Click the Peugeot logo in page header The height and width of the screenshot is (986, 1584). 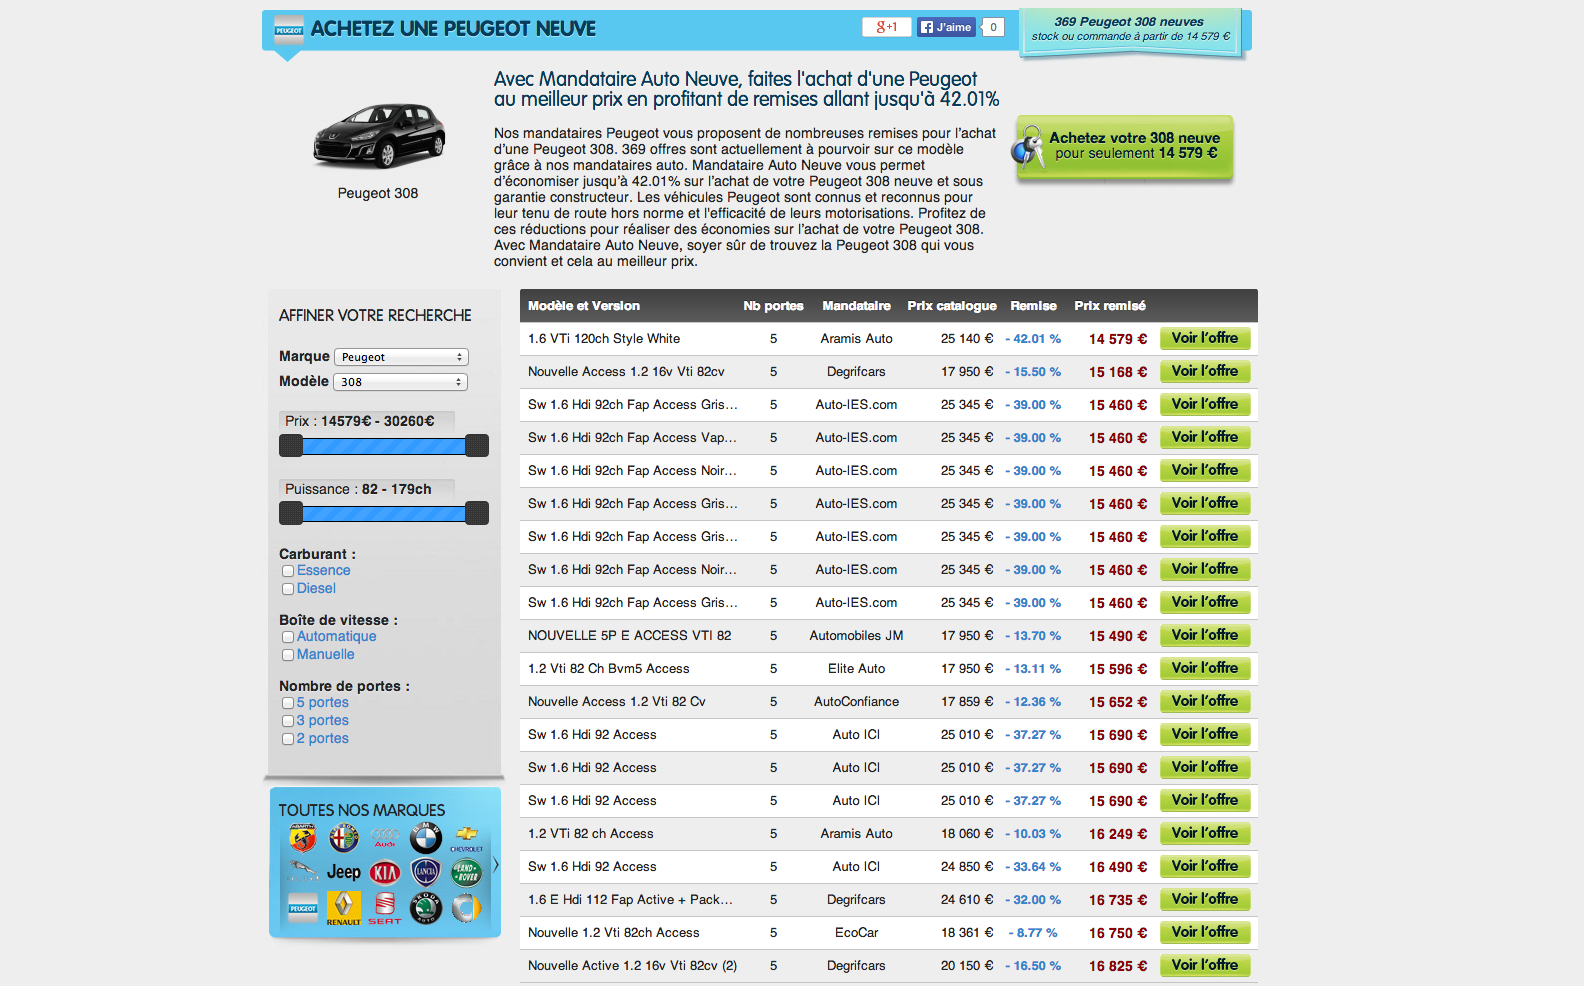coord(289,30)
